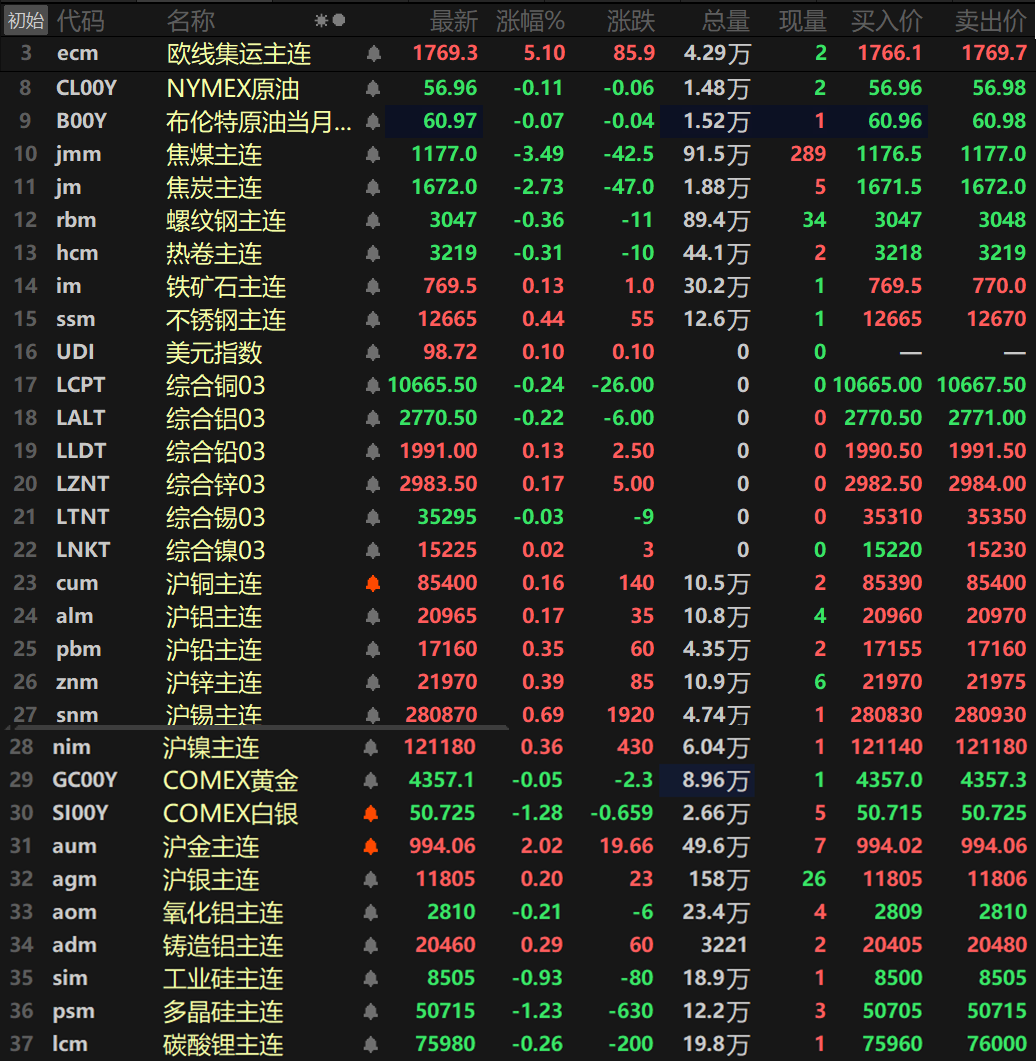This screenshot has height=1061, width=1036.
Task: Select the 初始 tab
Action: pyautogui.click(x=26, y=20)
